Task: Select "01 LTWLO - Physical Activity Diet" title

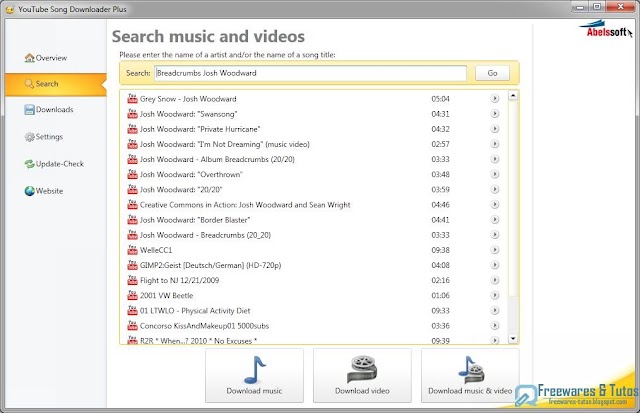Action: coord(195,311)
